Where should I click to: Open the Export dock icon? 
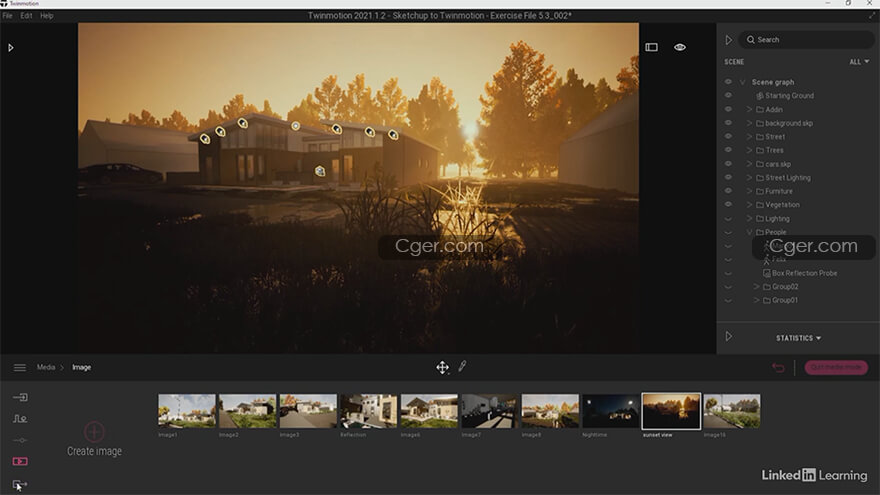pos(20,483)
